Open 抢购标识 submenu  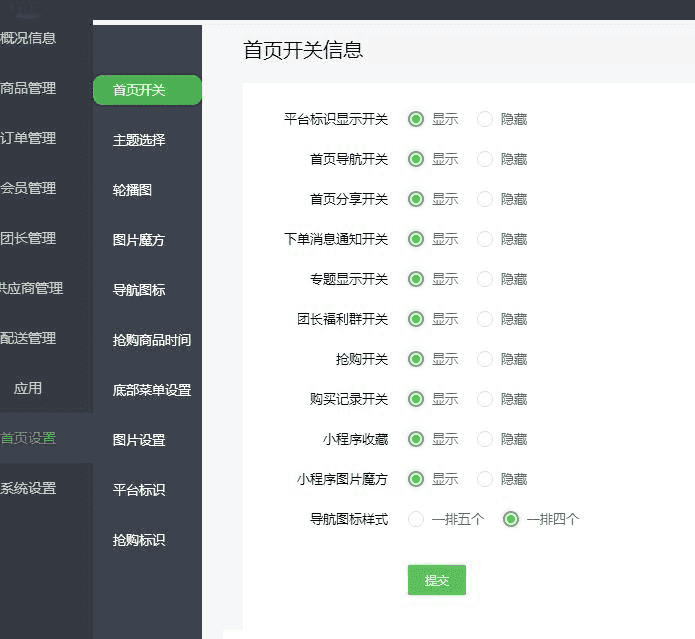[139, 540]
